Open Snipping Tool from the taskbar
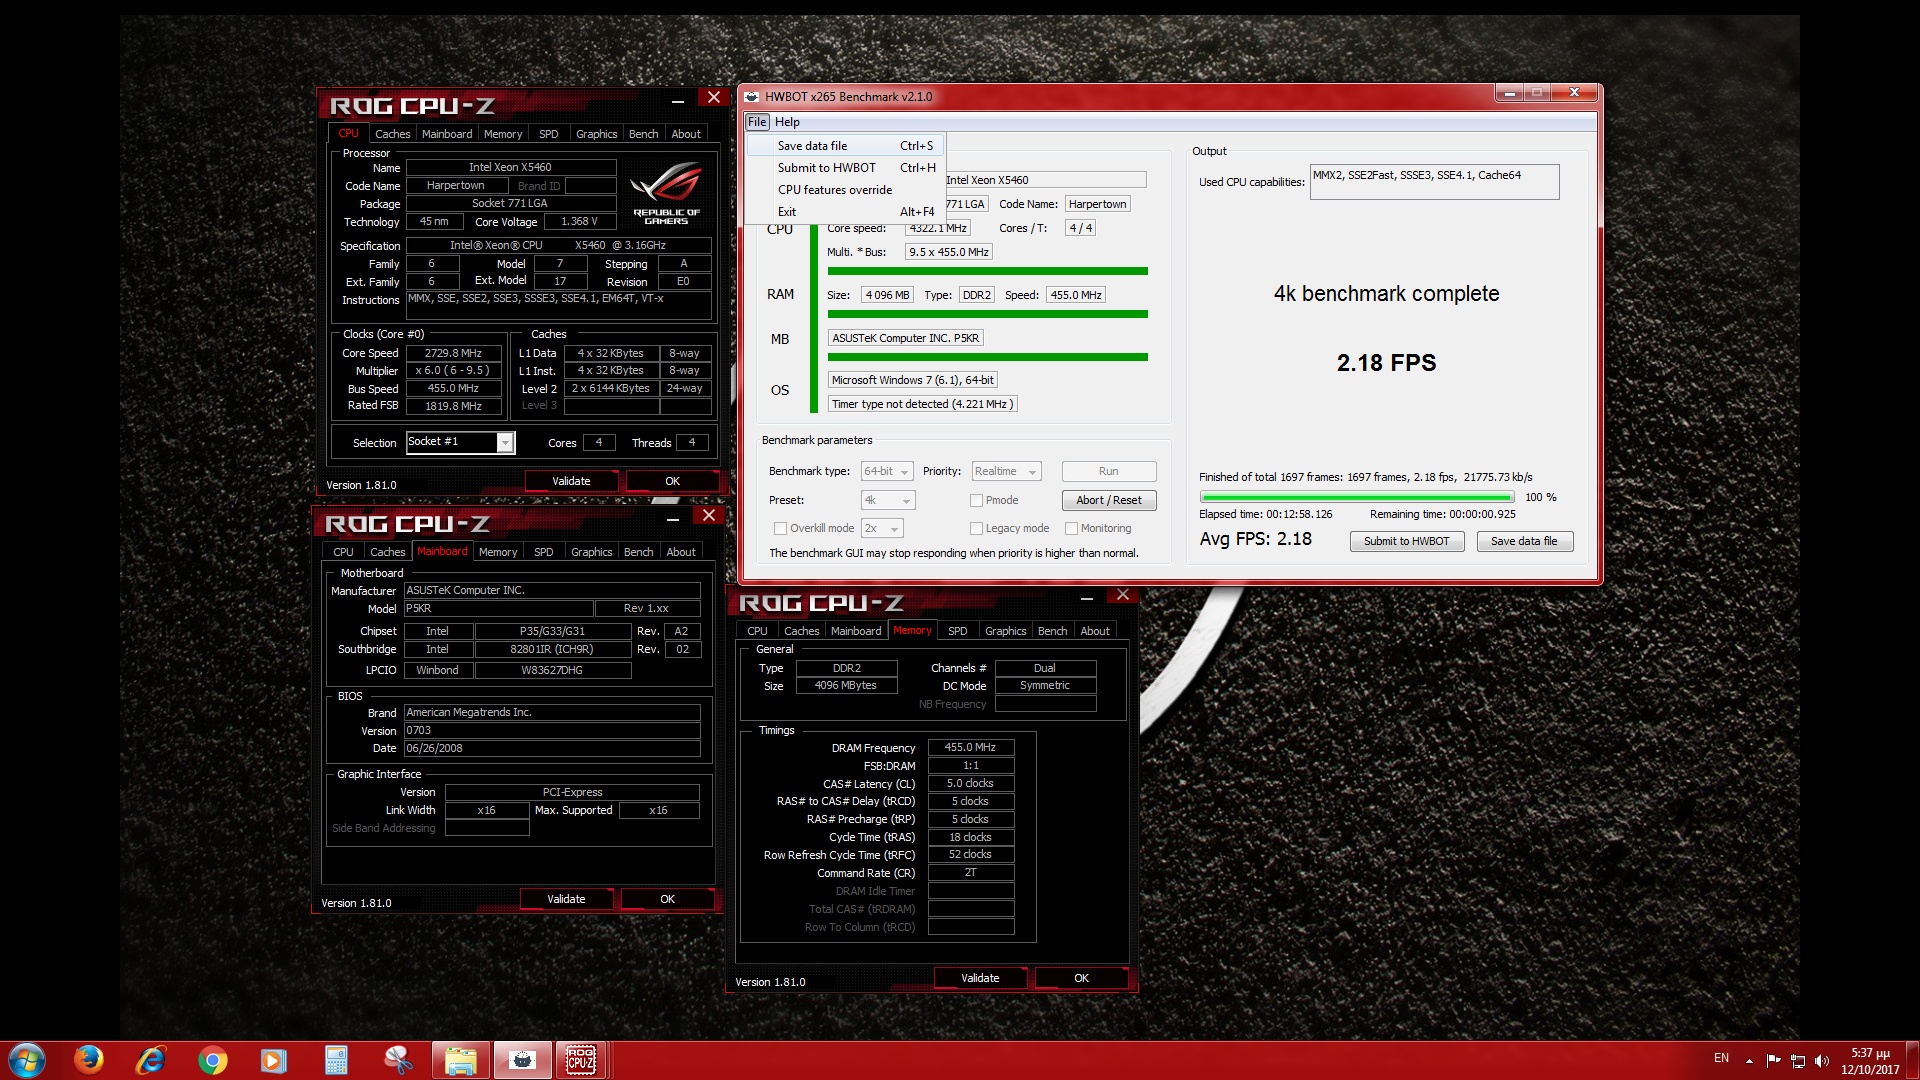This screenshot has height=1080, width=1920. [x=398, y=1060]
